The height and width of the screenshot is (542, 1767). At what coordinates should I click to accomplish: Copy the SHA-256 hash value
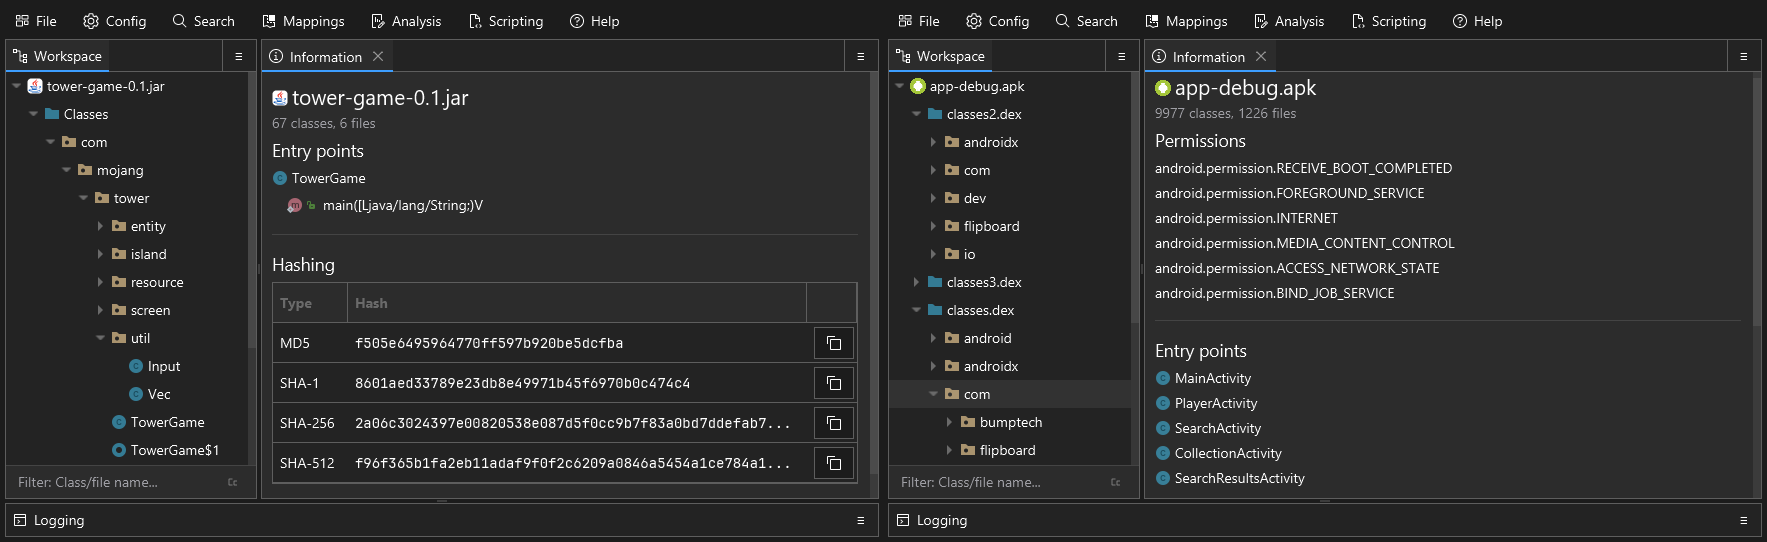tap(833, 423)
